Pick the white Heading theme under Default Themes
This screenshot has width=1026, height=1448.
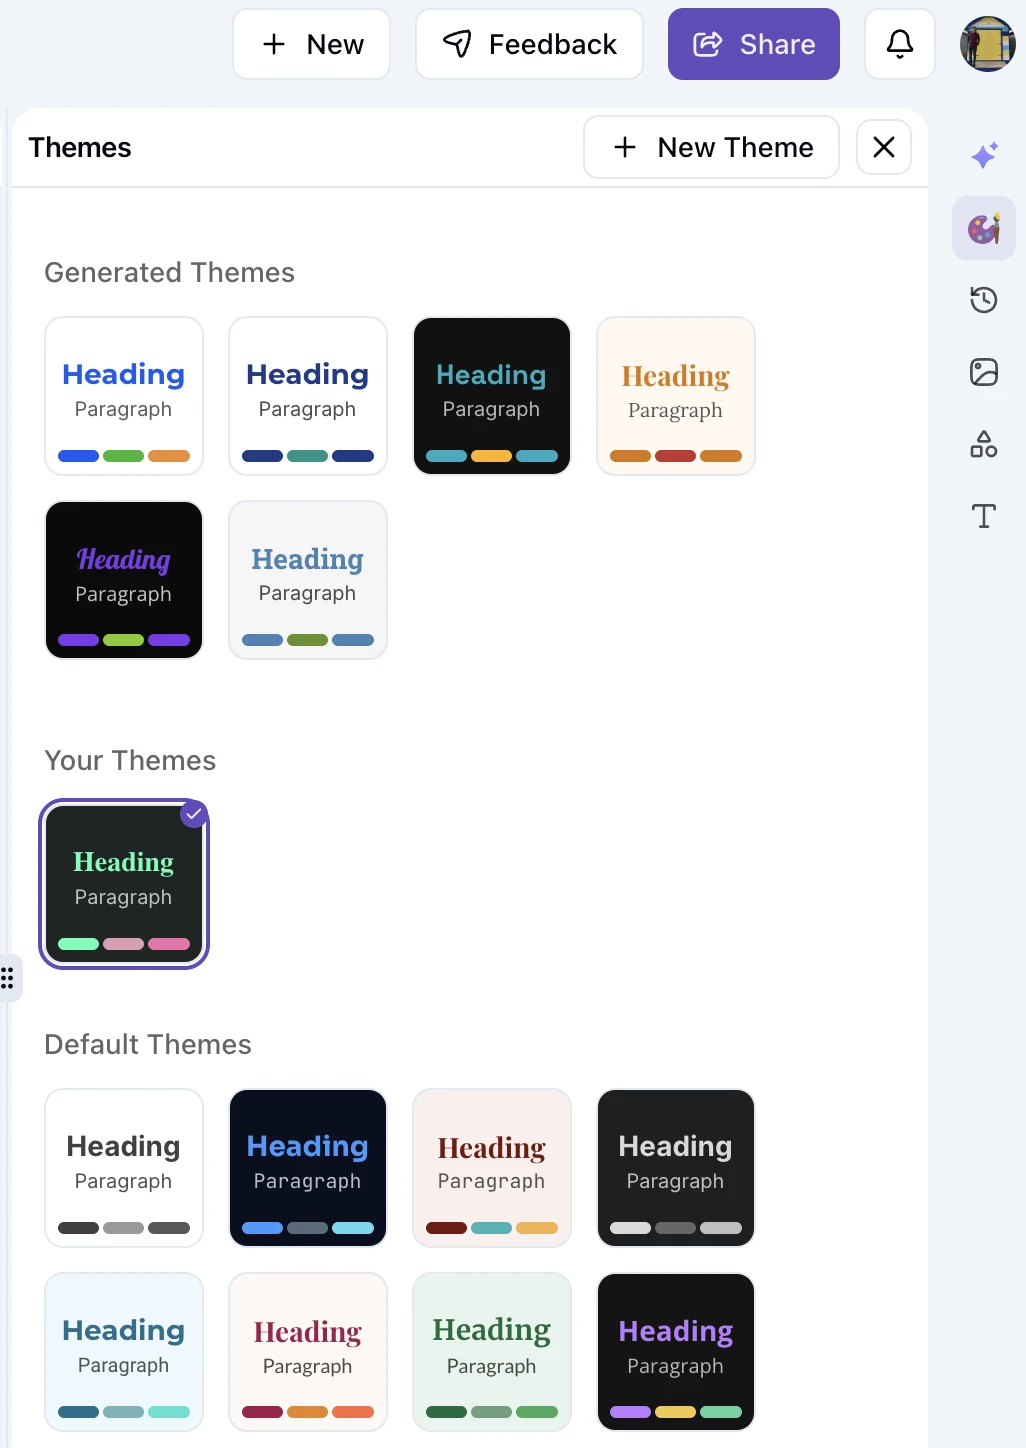click(123, 1168)
